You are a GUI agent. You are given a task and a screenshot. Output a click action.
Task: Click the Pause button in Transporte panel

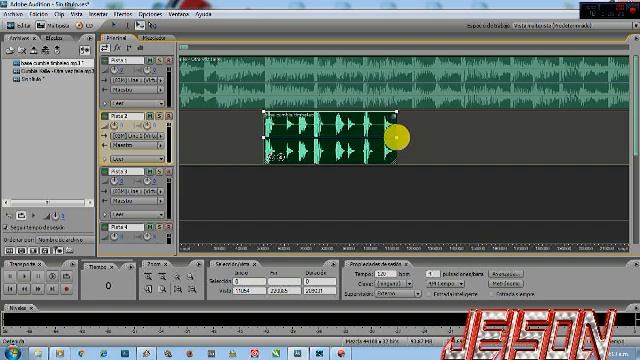coord(38,276)
